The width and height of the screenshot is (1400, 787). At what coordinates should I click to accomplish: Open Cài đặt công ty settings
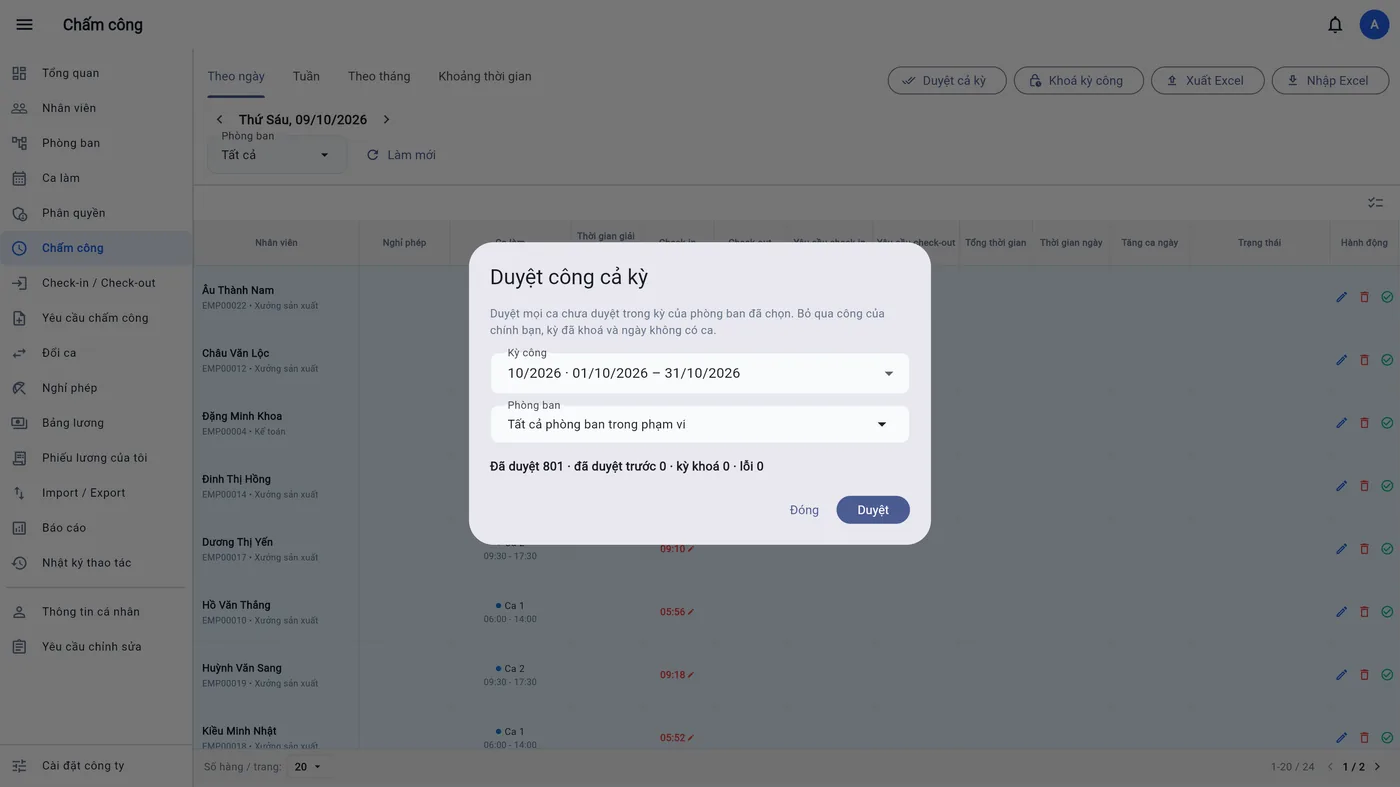pyautogui.click(x=96, y=766)
